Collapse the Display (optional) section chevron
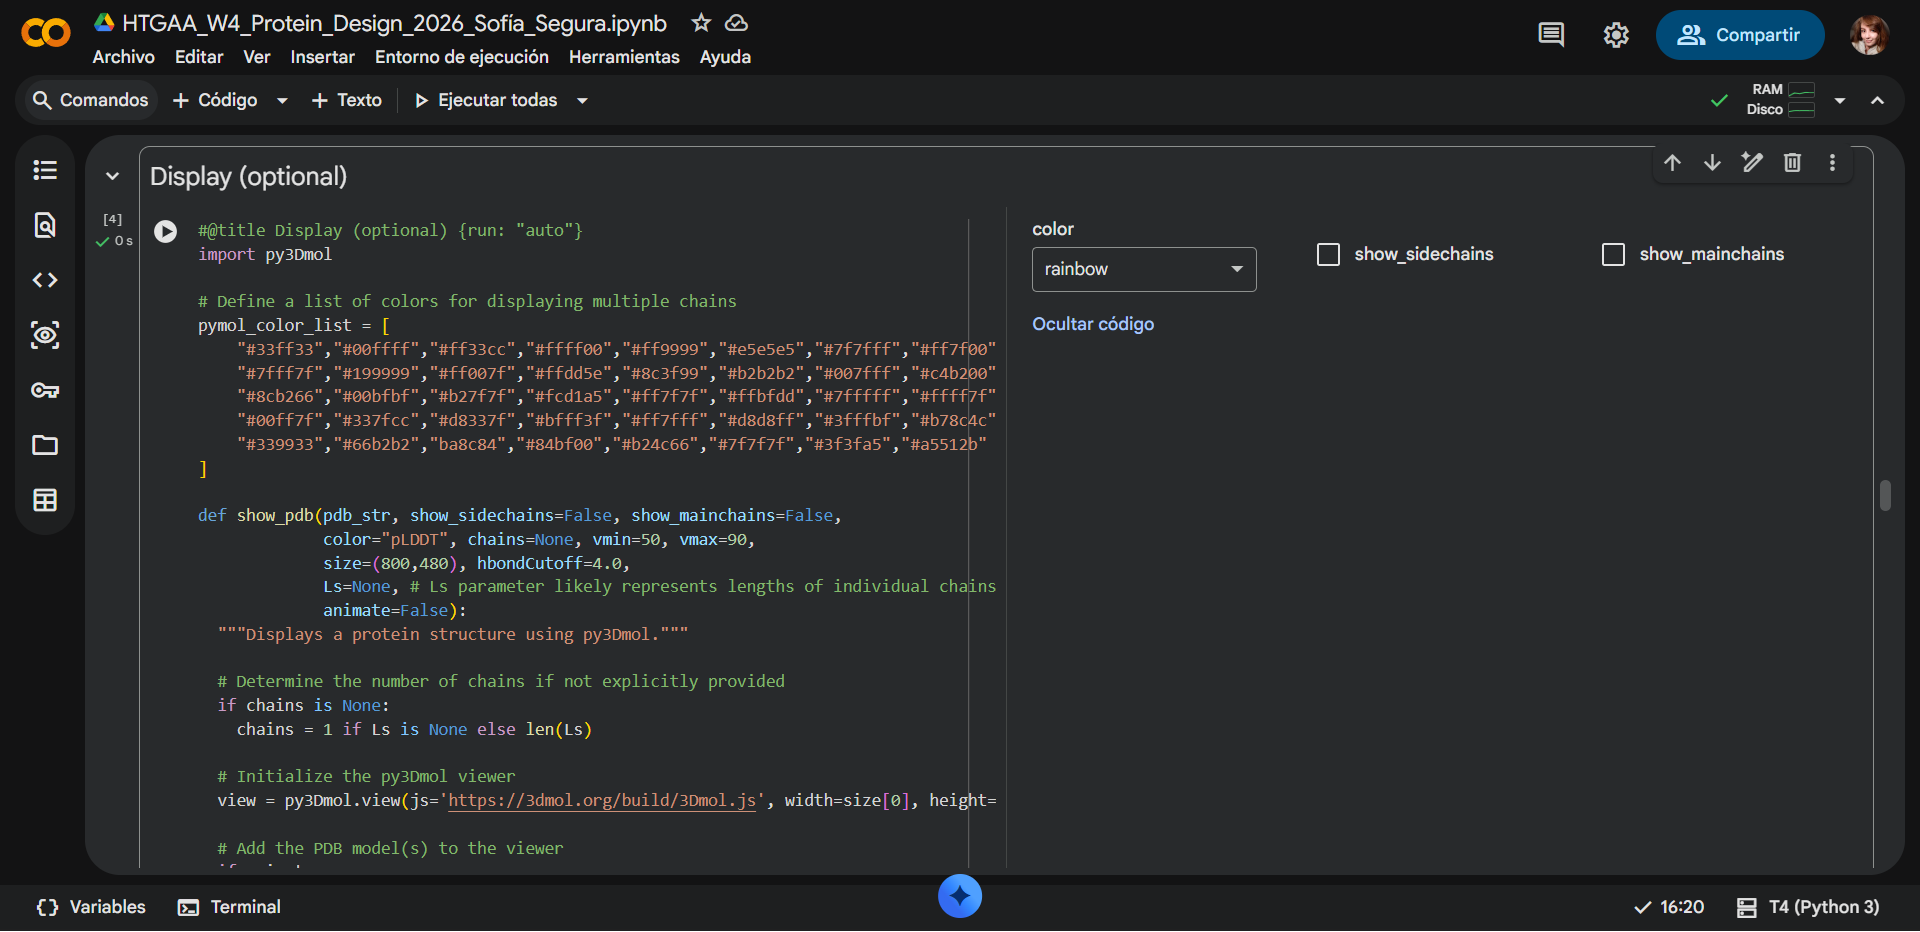 pyautogui.click(x=112, y=176)
